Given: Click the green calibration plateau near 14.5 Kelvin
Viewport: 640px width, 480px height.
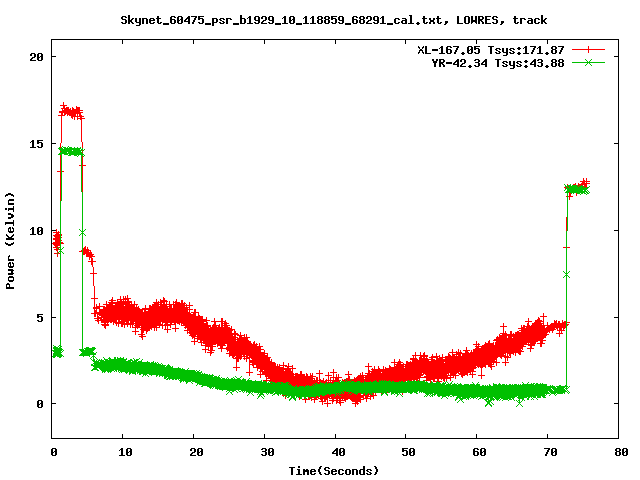Looking at the screenshot, I should [71, 151].
